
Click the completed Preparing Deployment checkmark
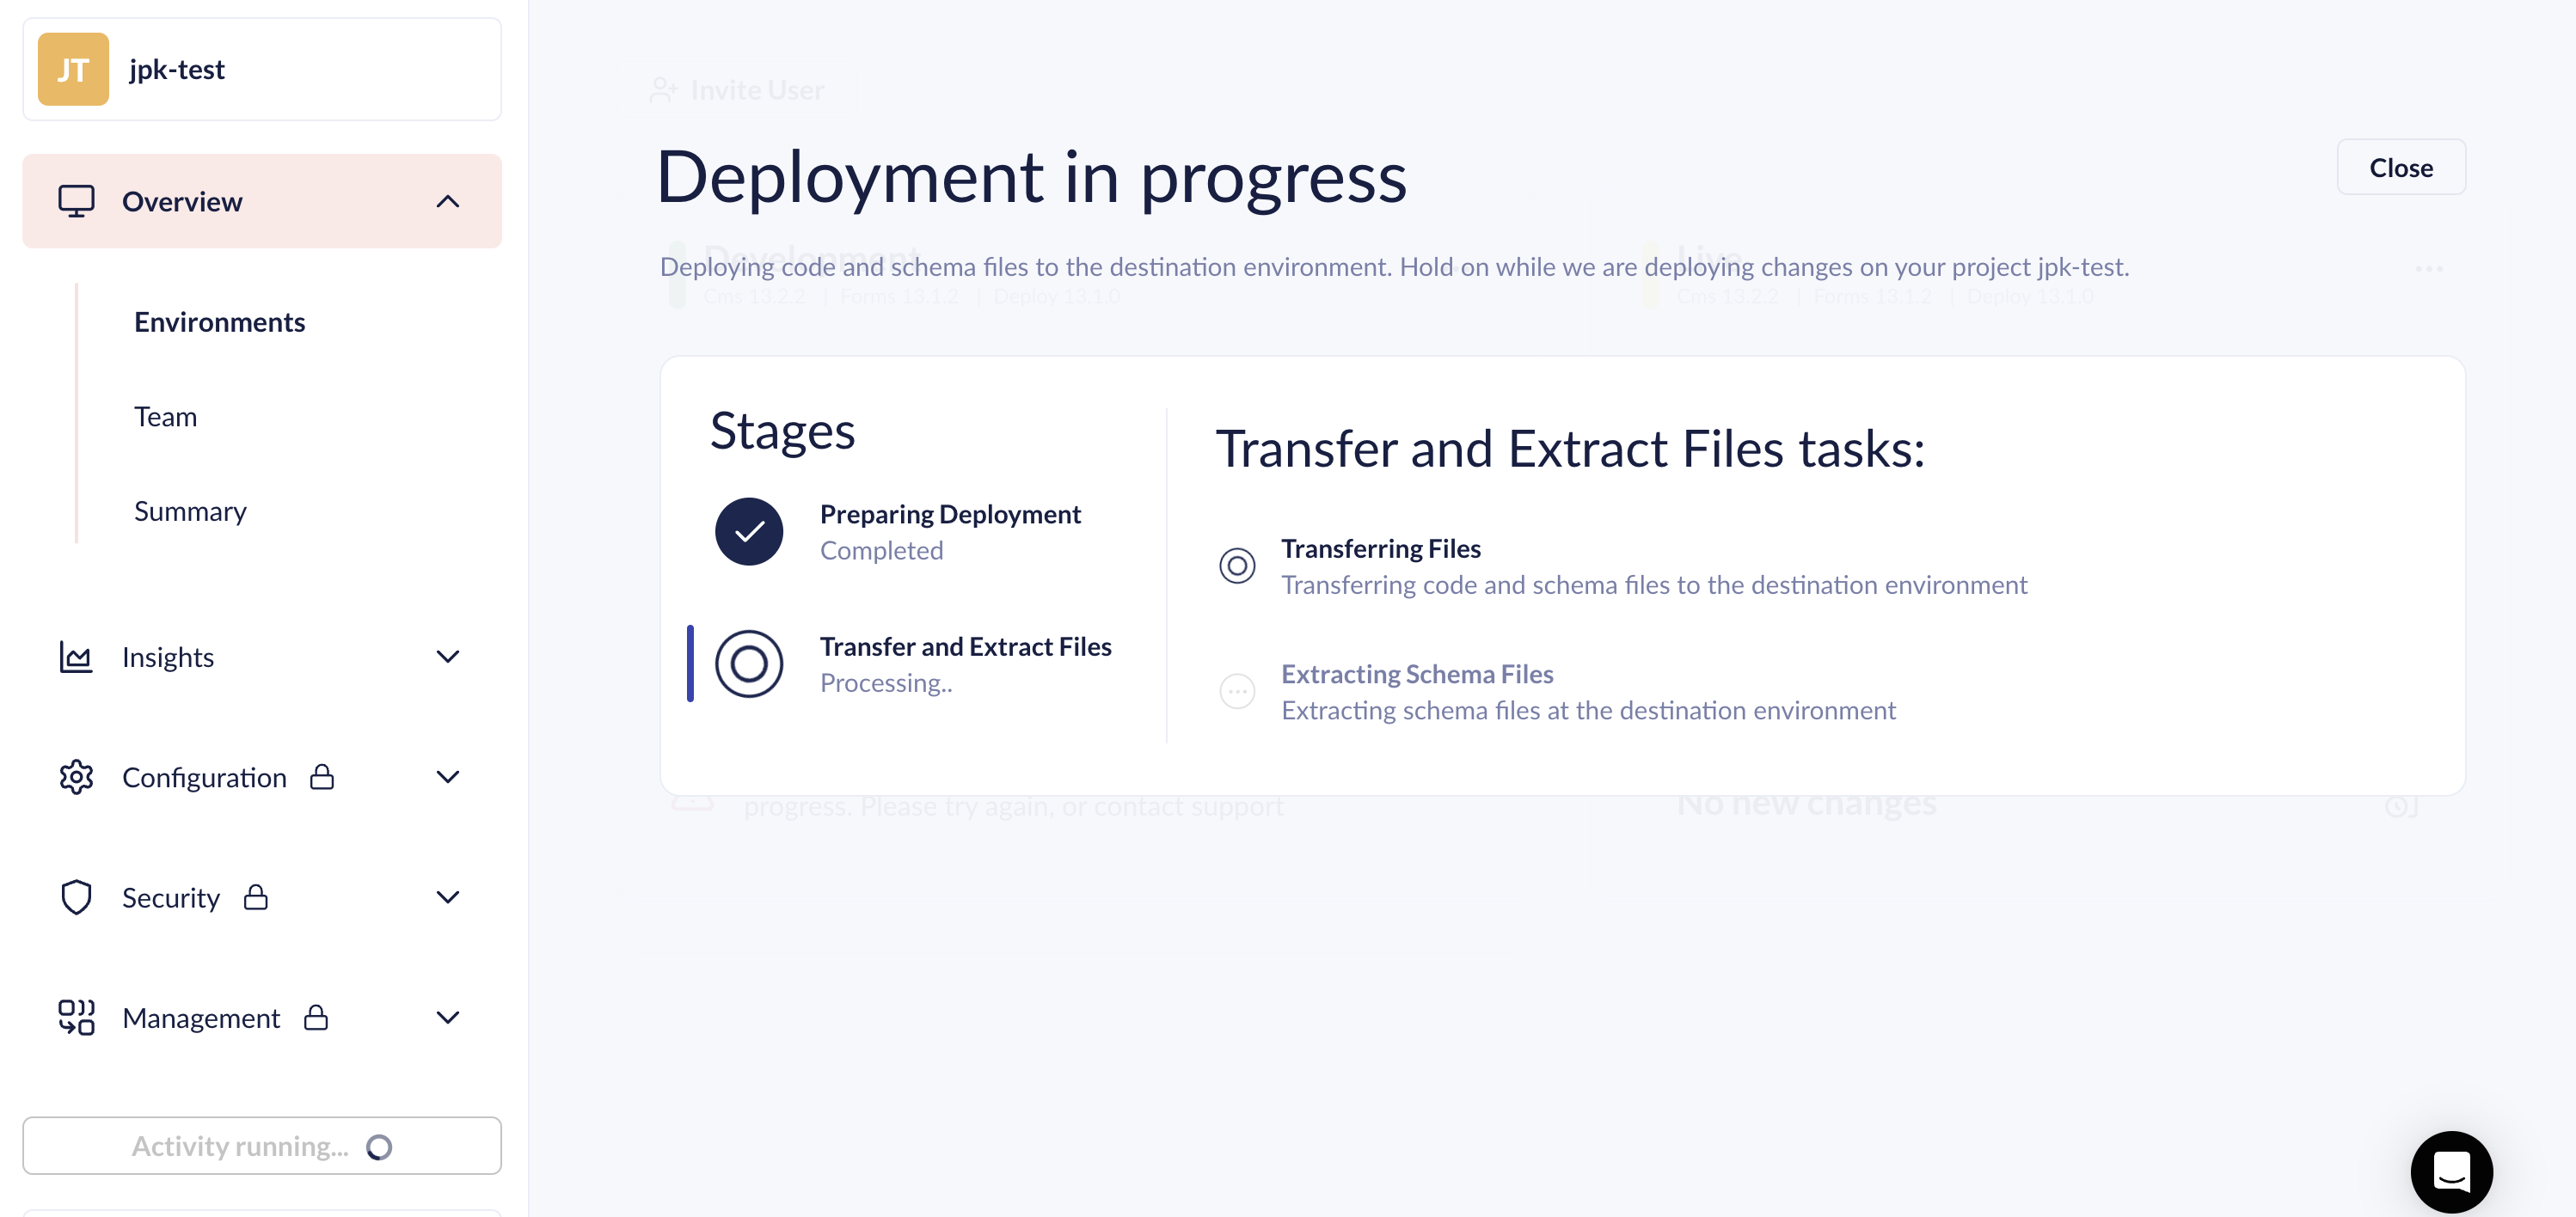coord(749,531)
